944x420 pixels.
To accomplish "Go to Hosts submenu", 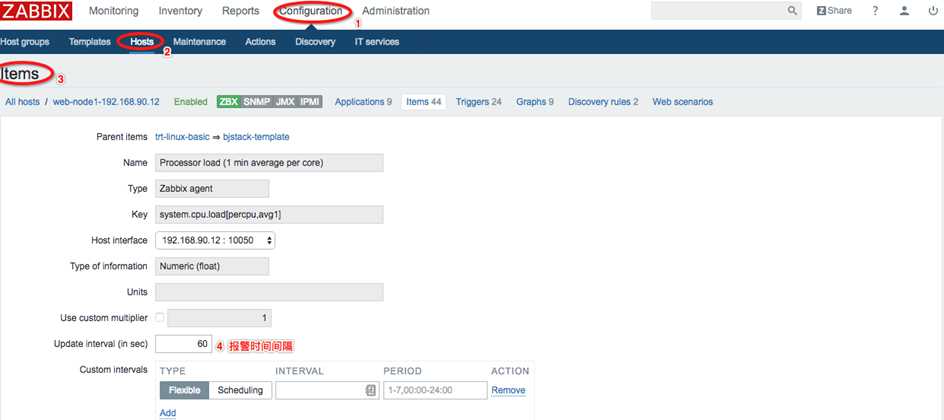I will pos(141,42).
